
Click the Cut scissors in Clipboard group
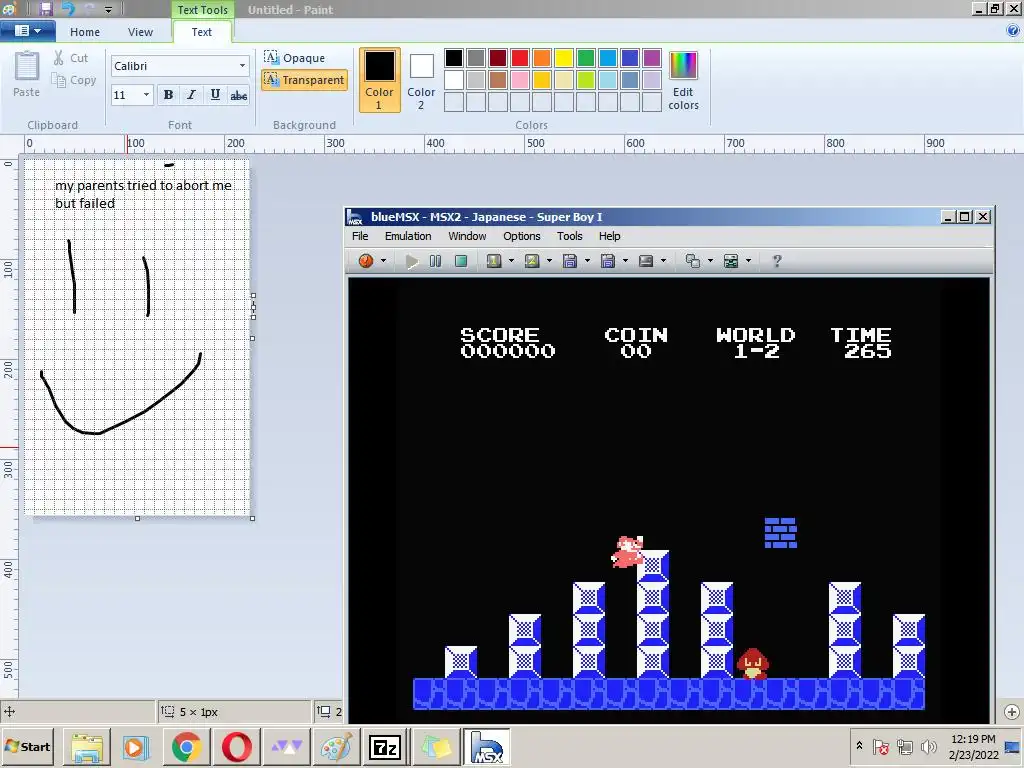point(59,57)
